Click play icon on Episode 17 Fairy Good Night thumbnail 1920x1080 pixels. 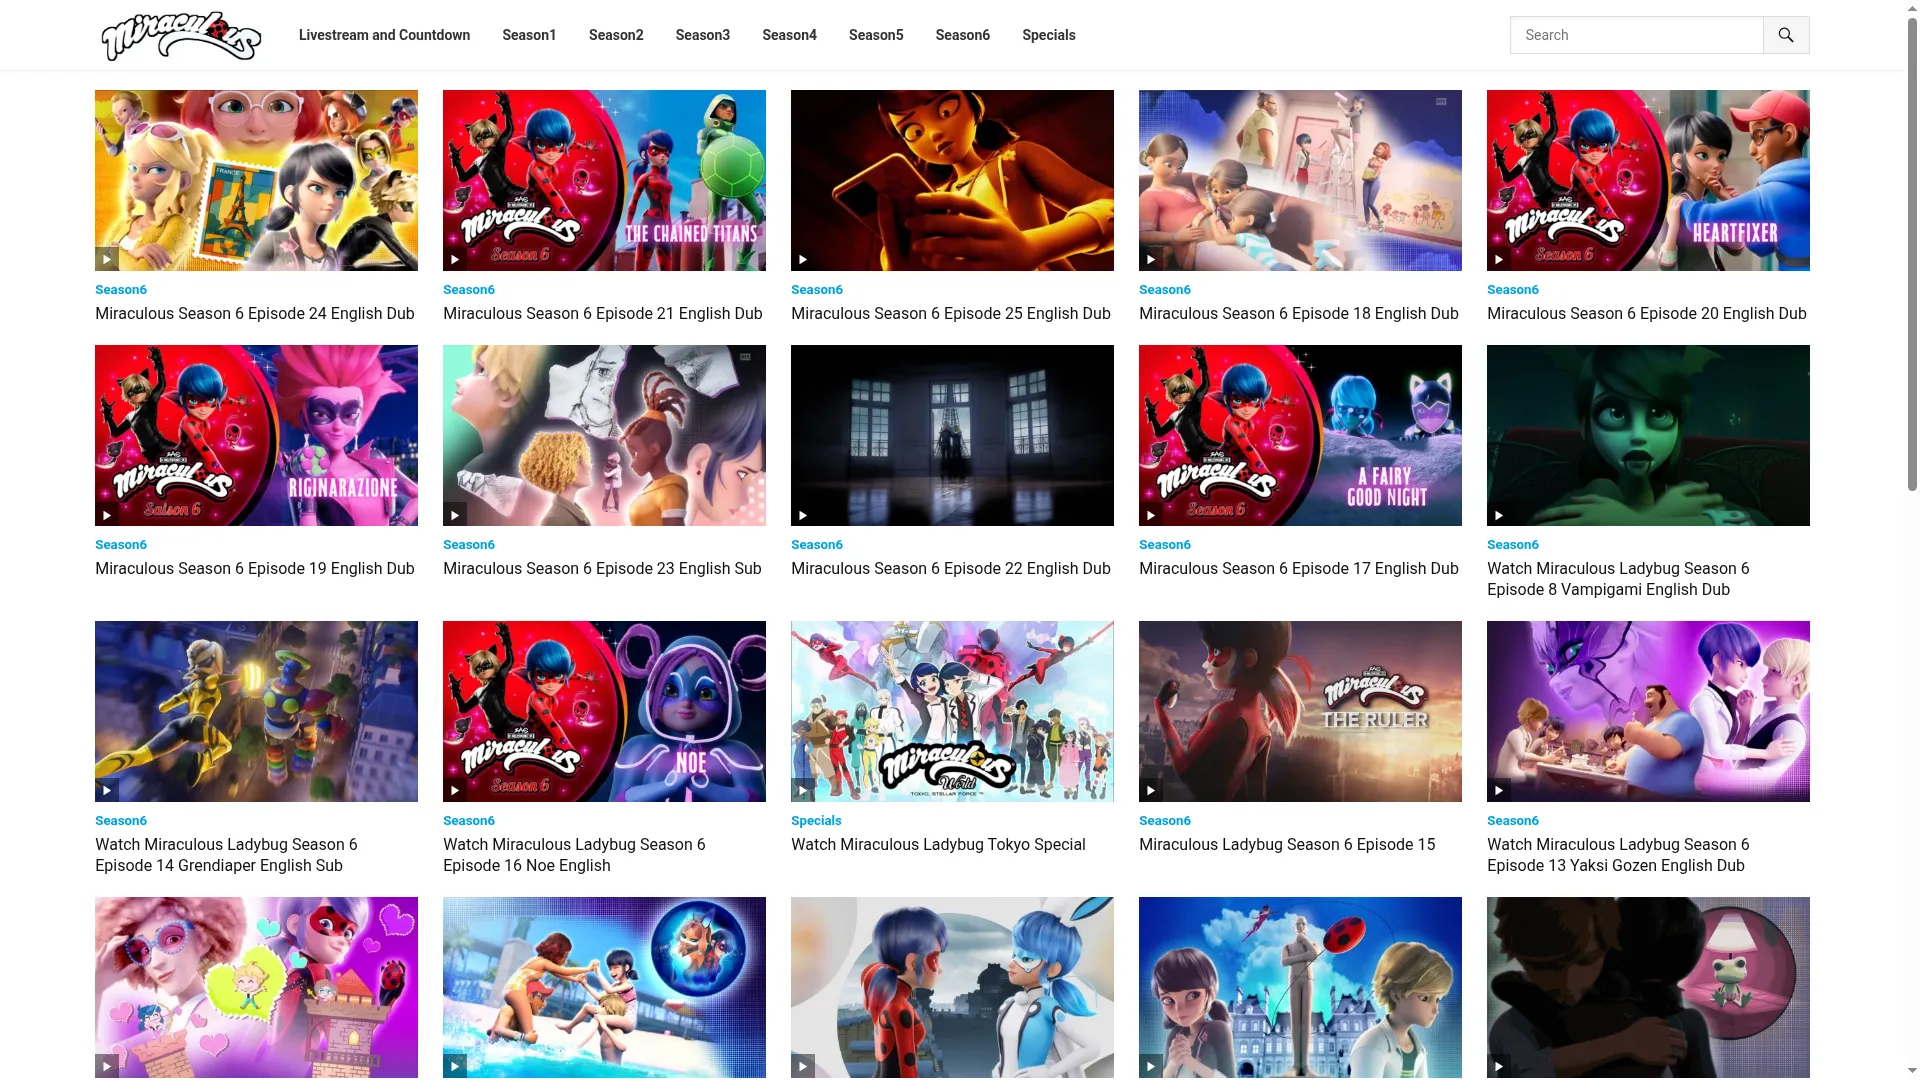1151,515
